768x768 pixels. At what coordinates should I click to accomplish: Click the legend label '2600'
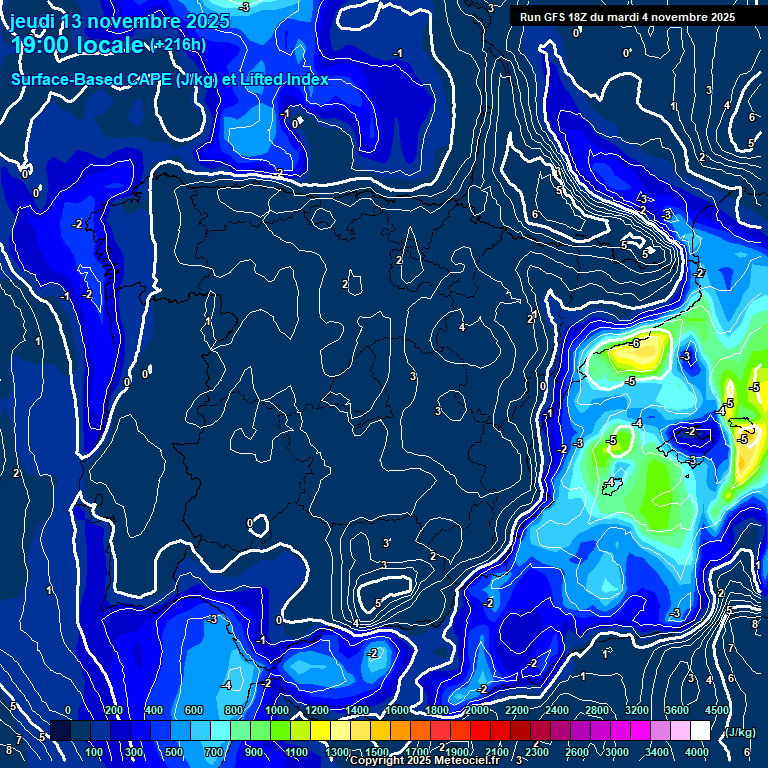(x=576, y=751)
